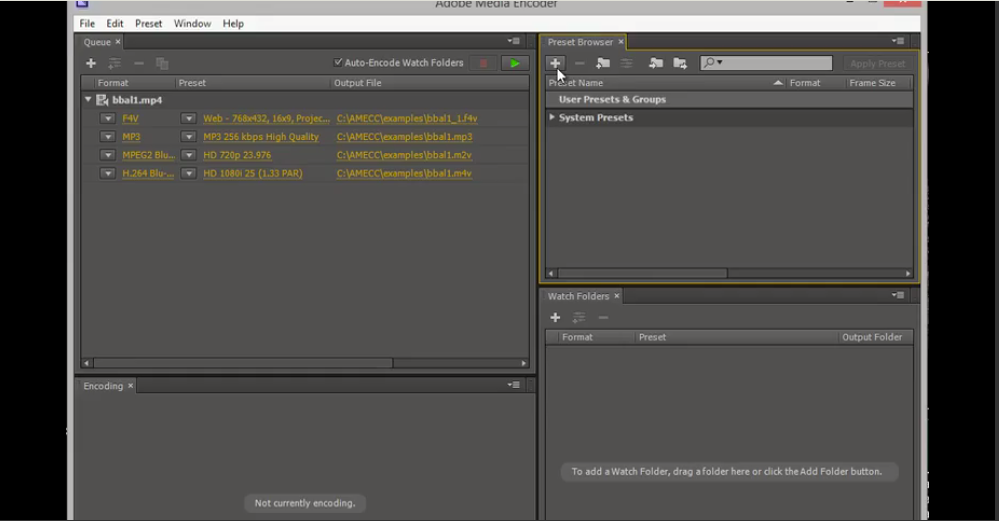Expand the System Presets group
999x521 pixels.
pyautogui.click(x=552, y=117)
